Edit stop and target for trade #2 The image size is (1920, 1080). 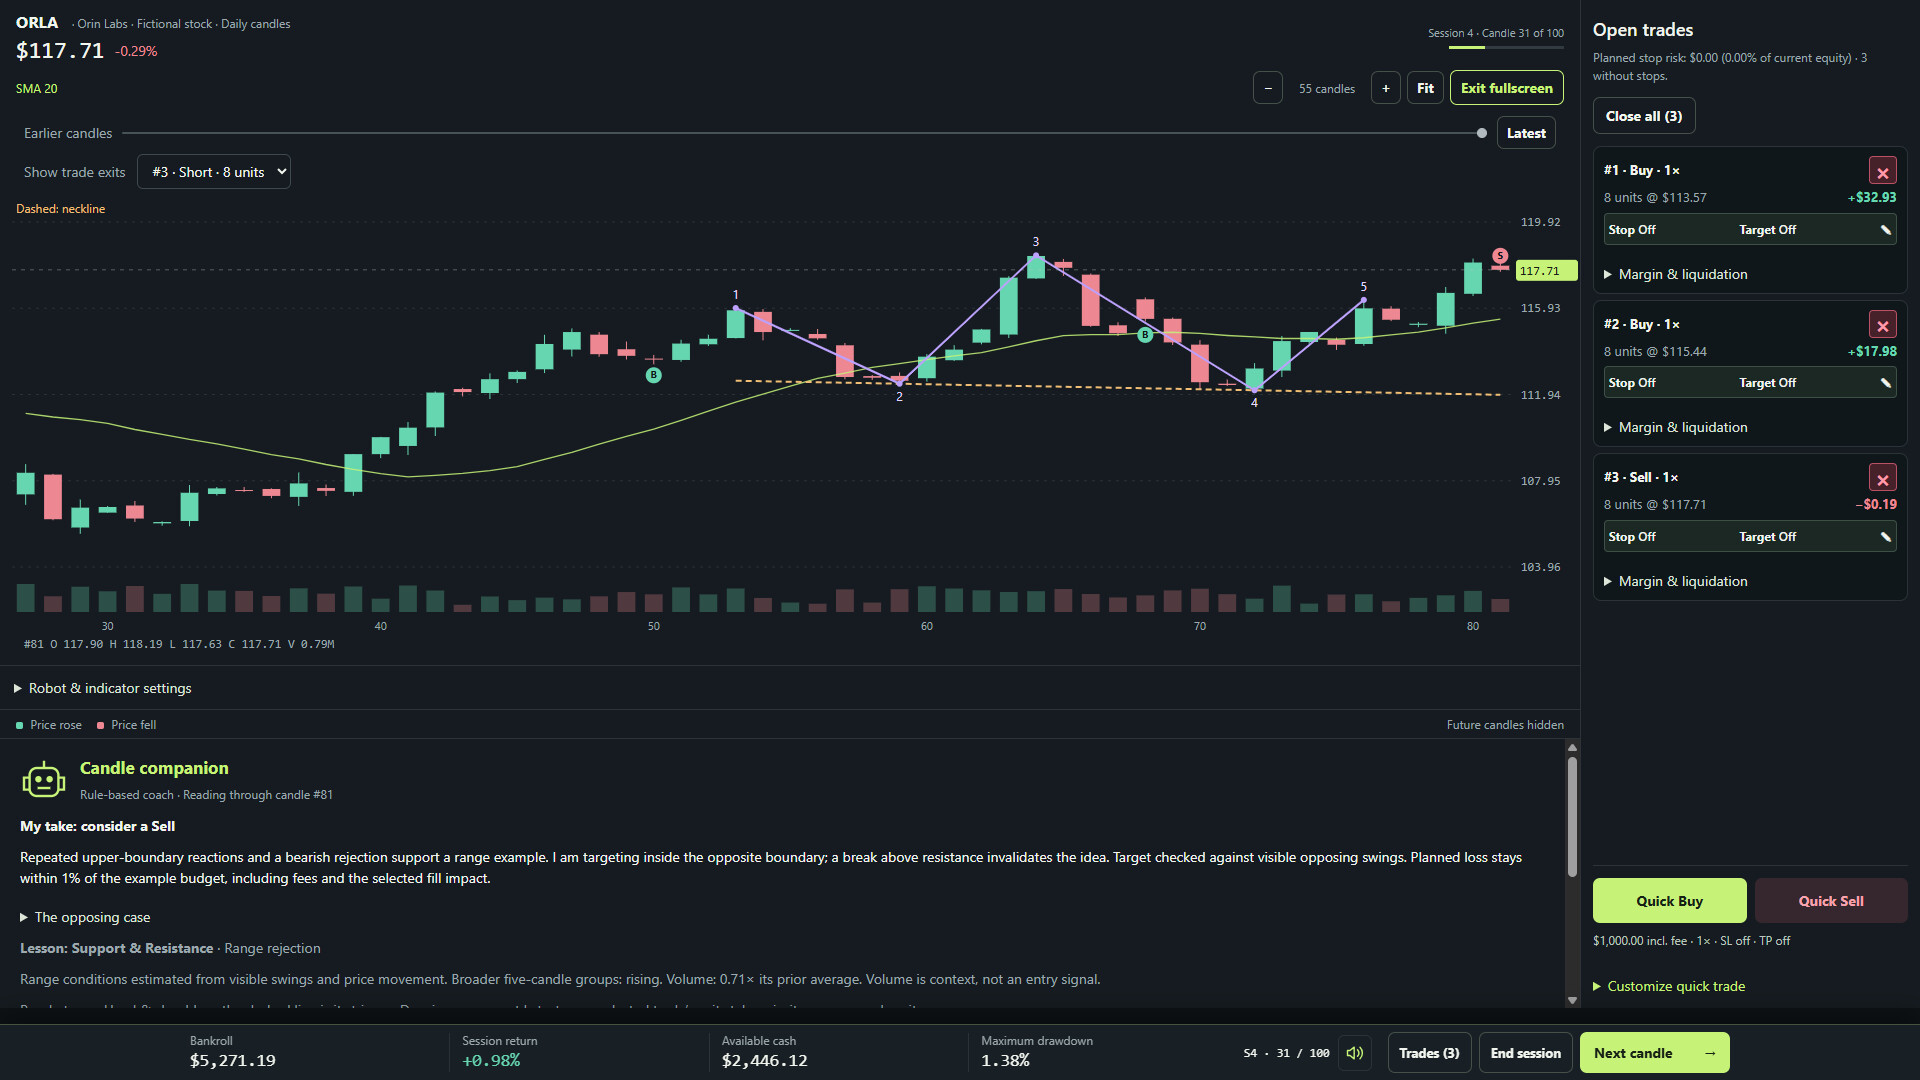click(1885, 383)
